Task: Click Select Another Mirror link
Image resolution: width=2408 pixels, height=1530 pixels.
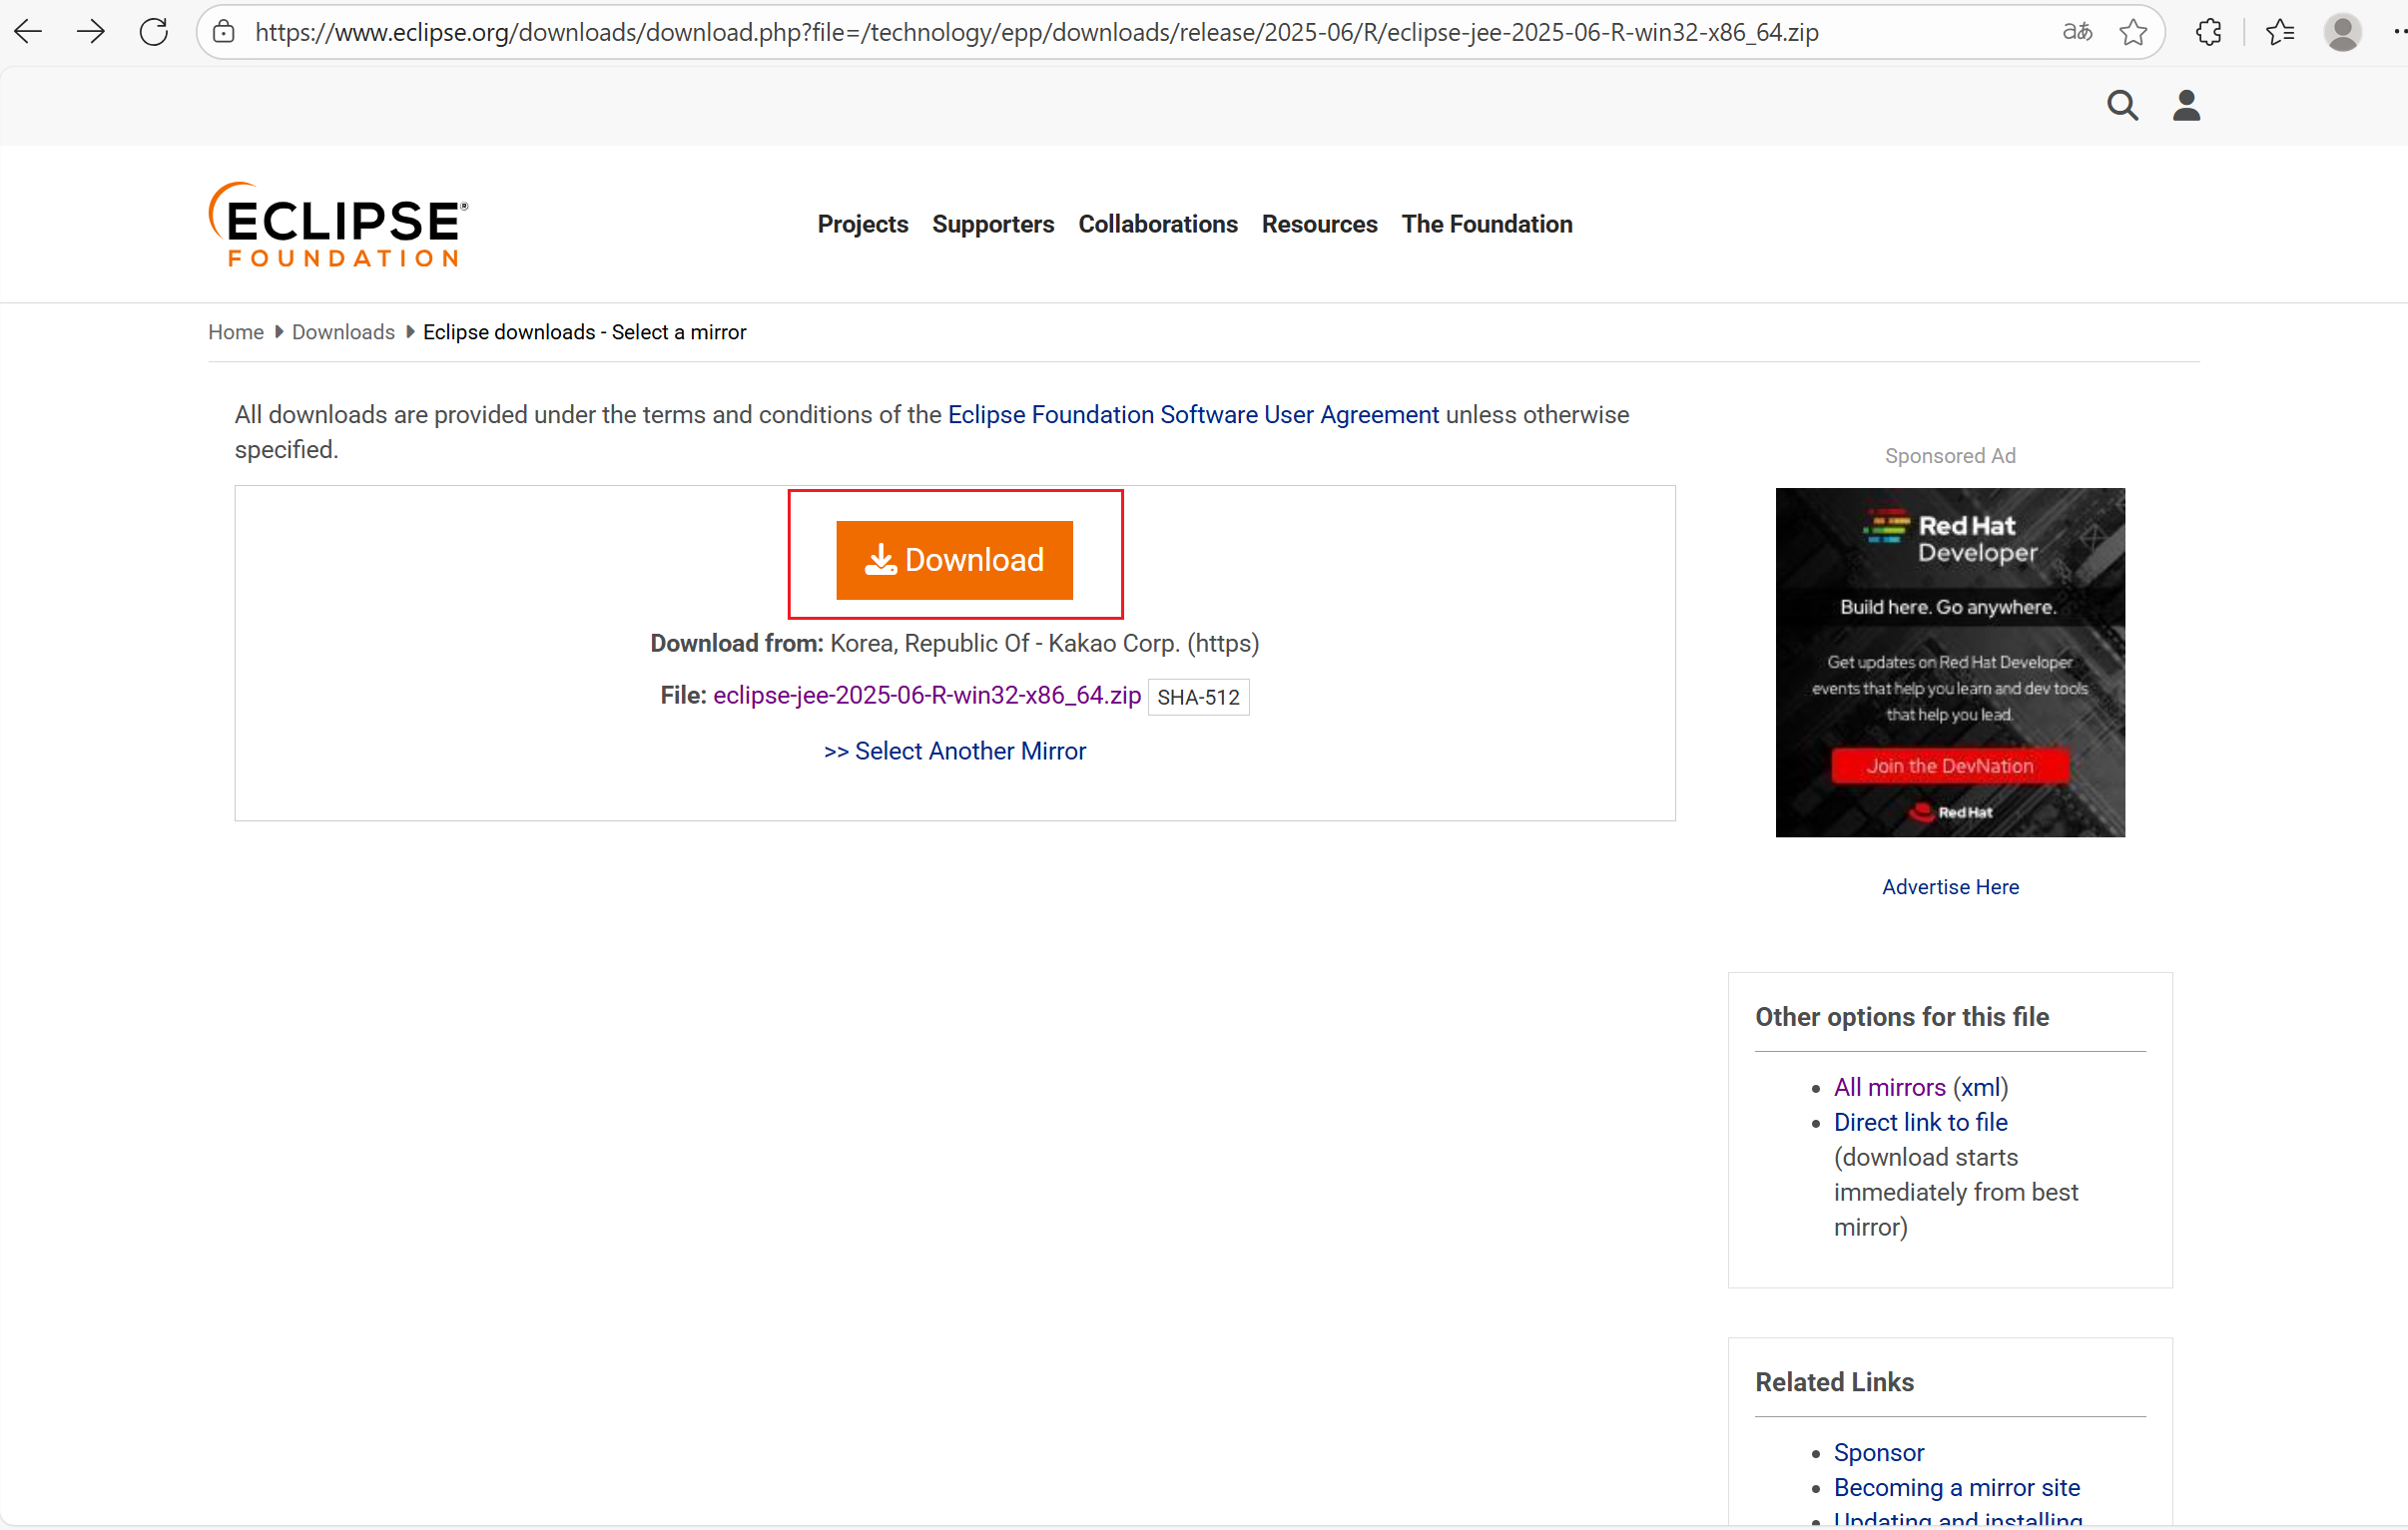Action: click(954, 751)
